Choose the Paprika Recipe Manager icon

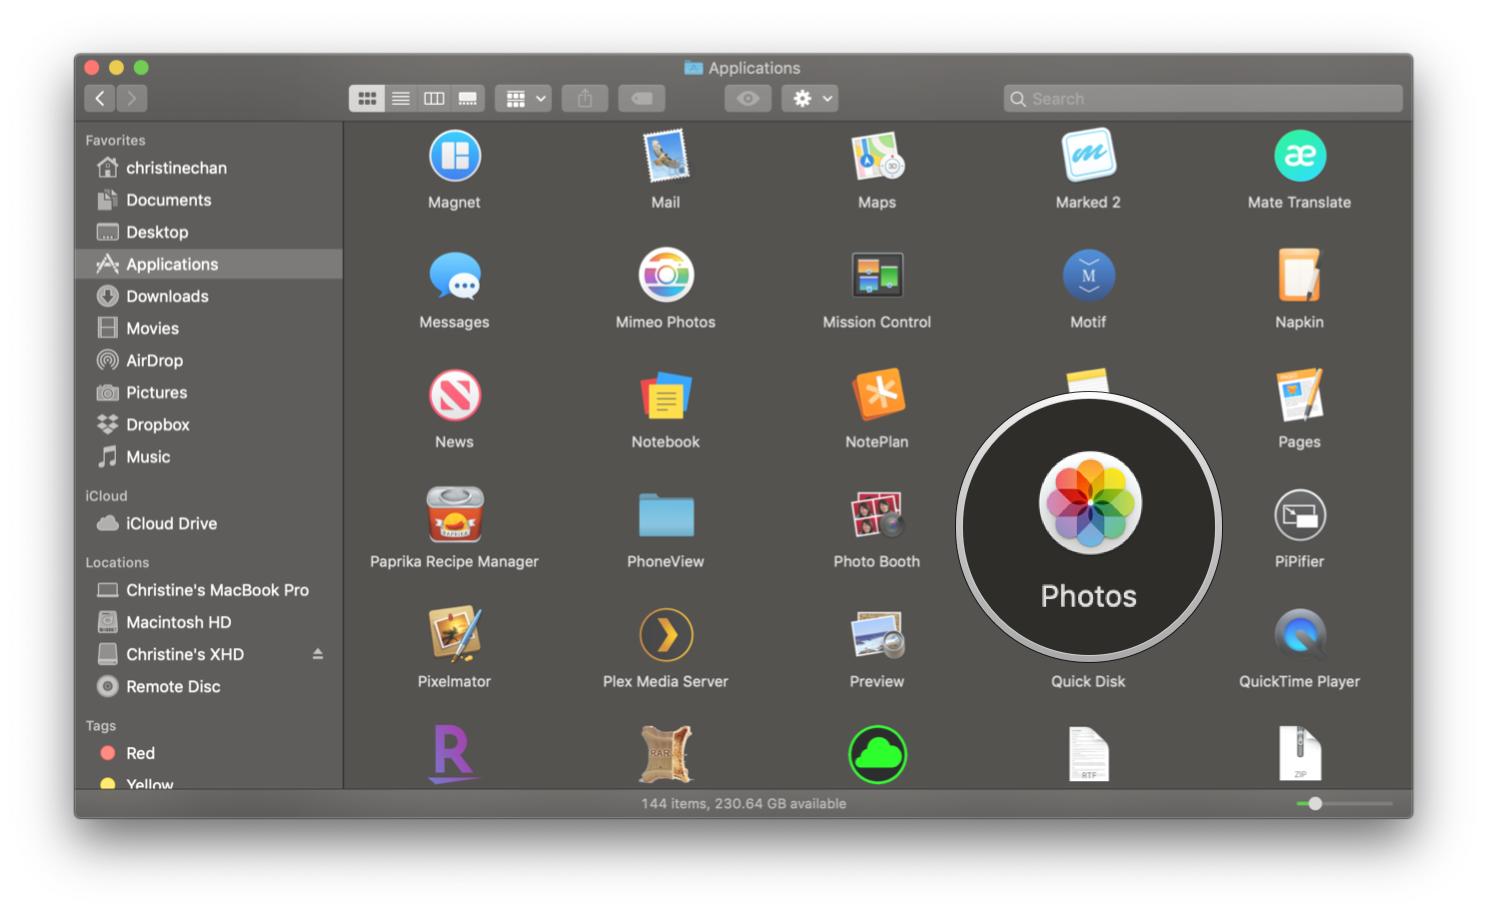(x=454, y=514)
